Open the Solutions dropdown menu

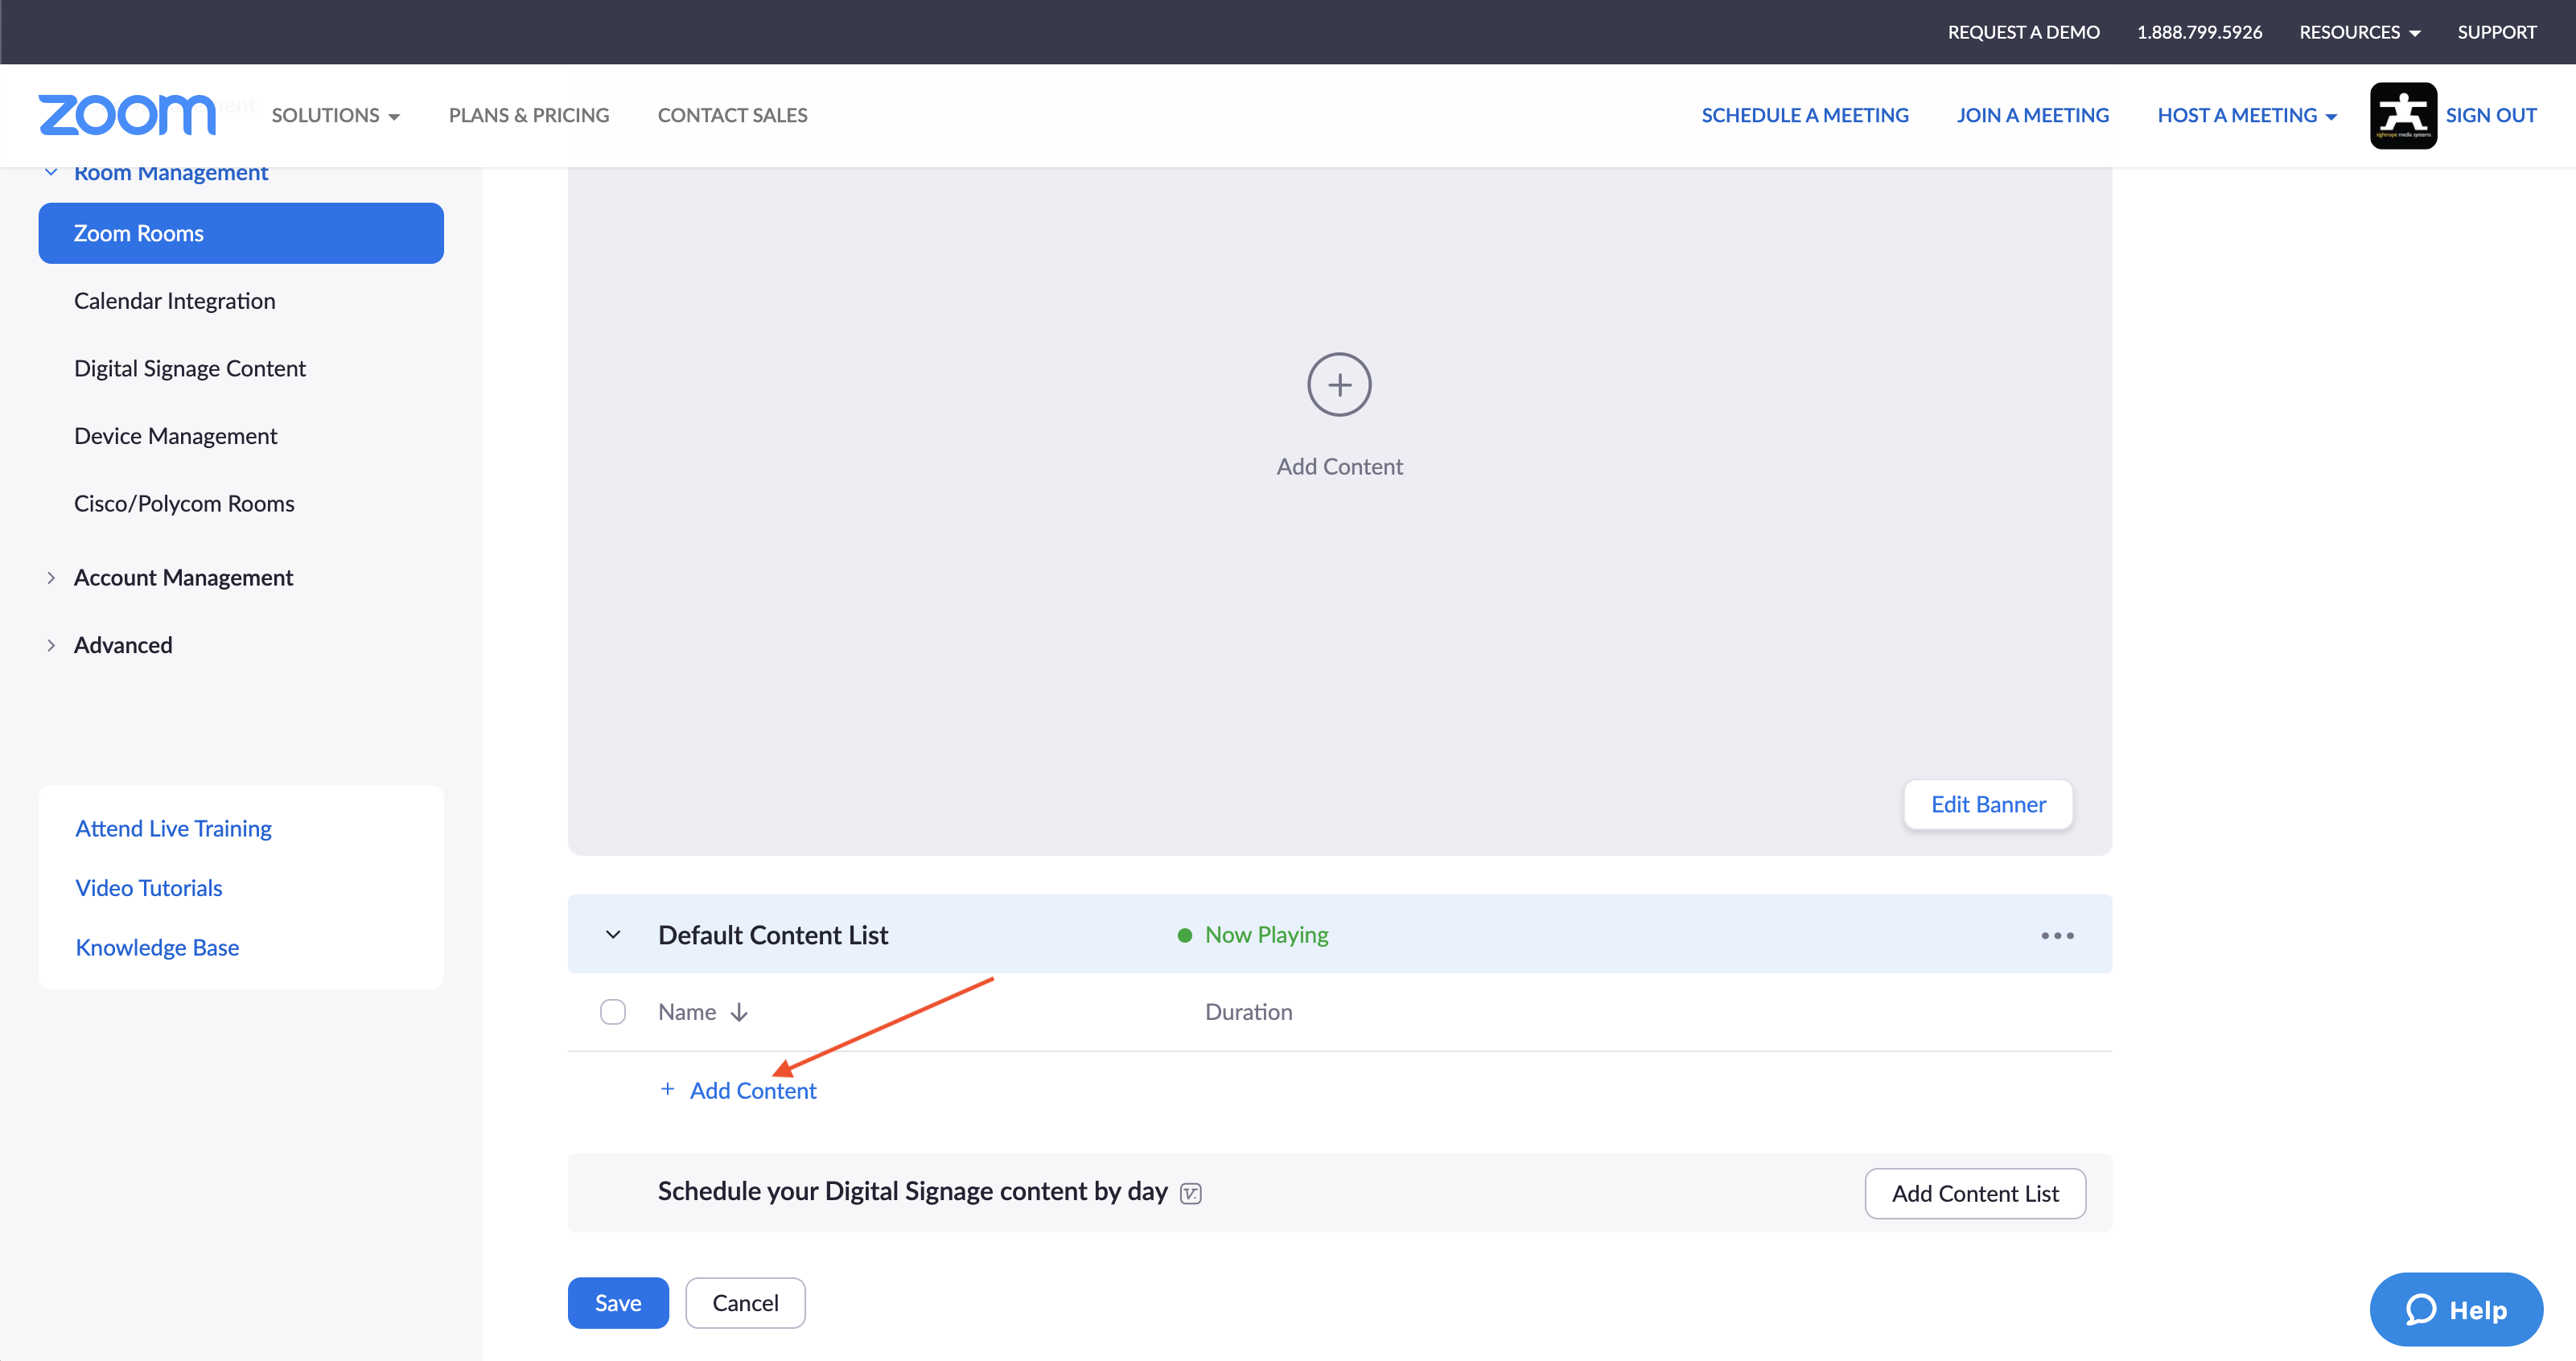tap(335, 115)
